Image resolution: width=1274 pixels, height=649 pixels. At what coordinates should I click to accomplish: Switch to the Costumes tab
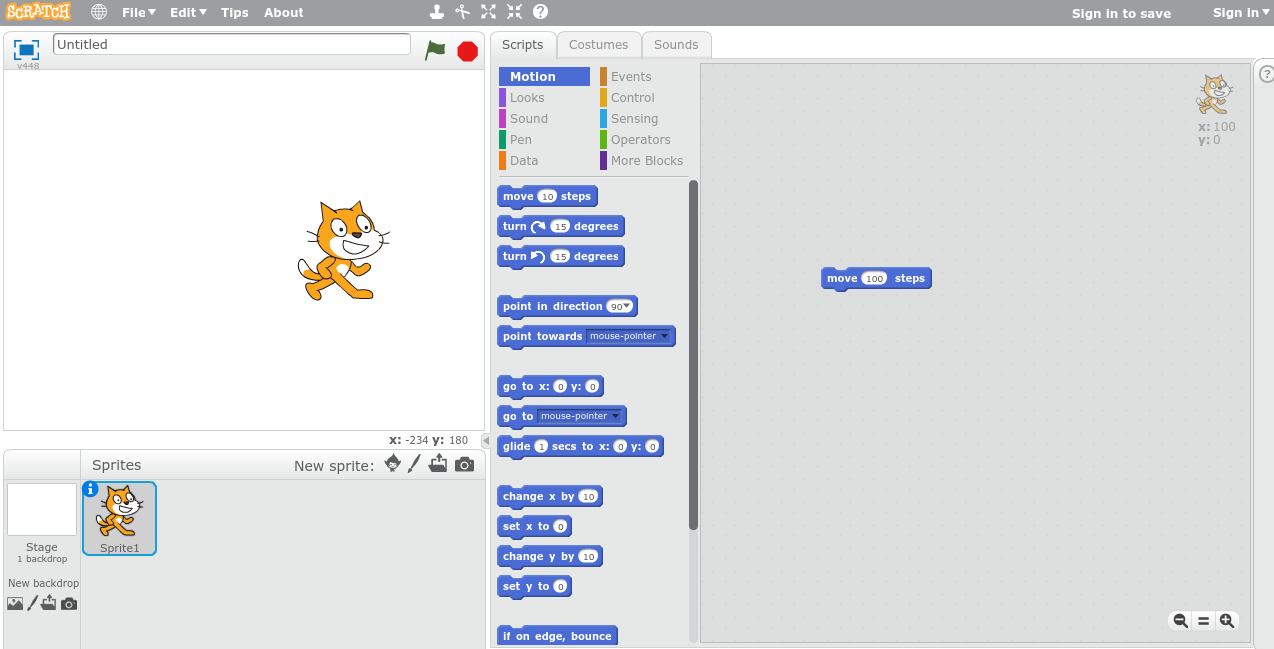pyautogui.click(x=598, y=45)
